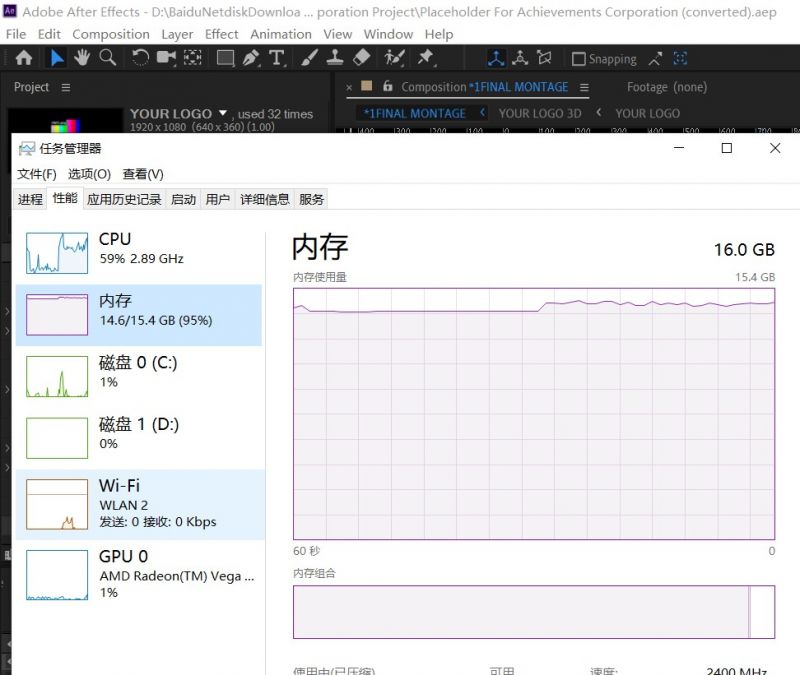Screen dimensions: 800x675
Task: Select the *1FINAL MONTAGE breadcrumb tab
Action: [414, 113]
